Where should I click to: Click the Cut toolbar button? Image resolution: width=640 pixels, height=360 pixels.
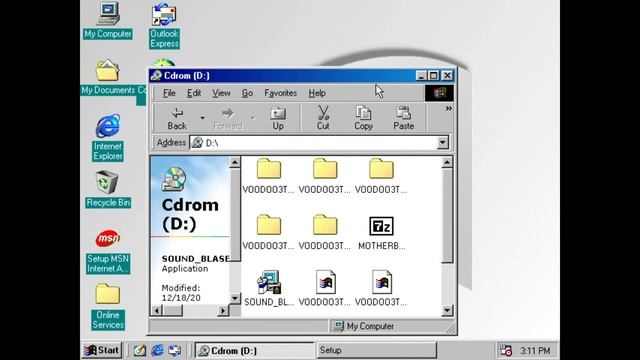pyautogui.click(x=323, y=118)
